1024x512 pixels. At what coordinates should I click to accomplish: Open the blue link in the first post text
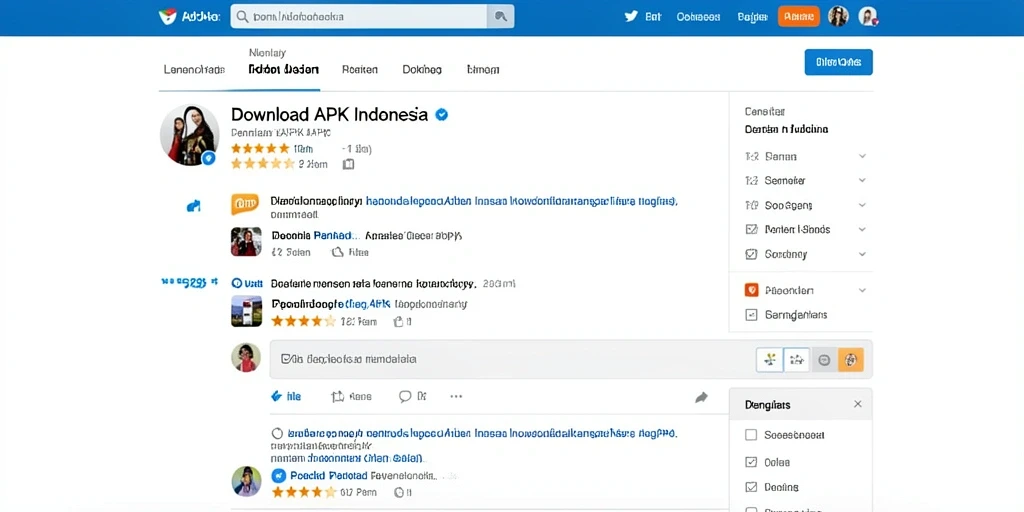[x=522, y=201]
